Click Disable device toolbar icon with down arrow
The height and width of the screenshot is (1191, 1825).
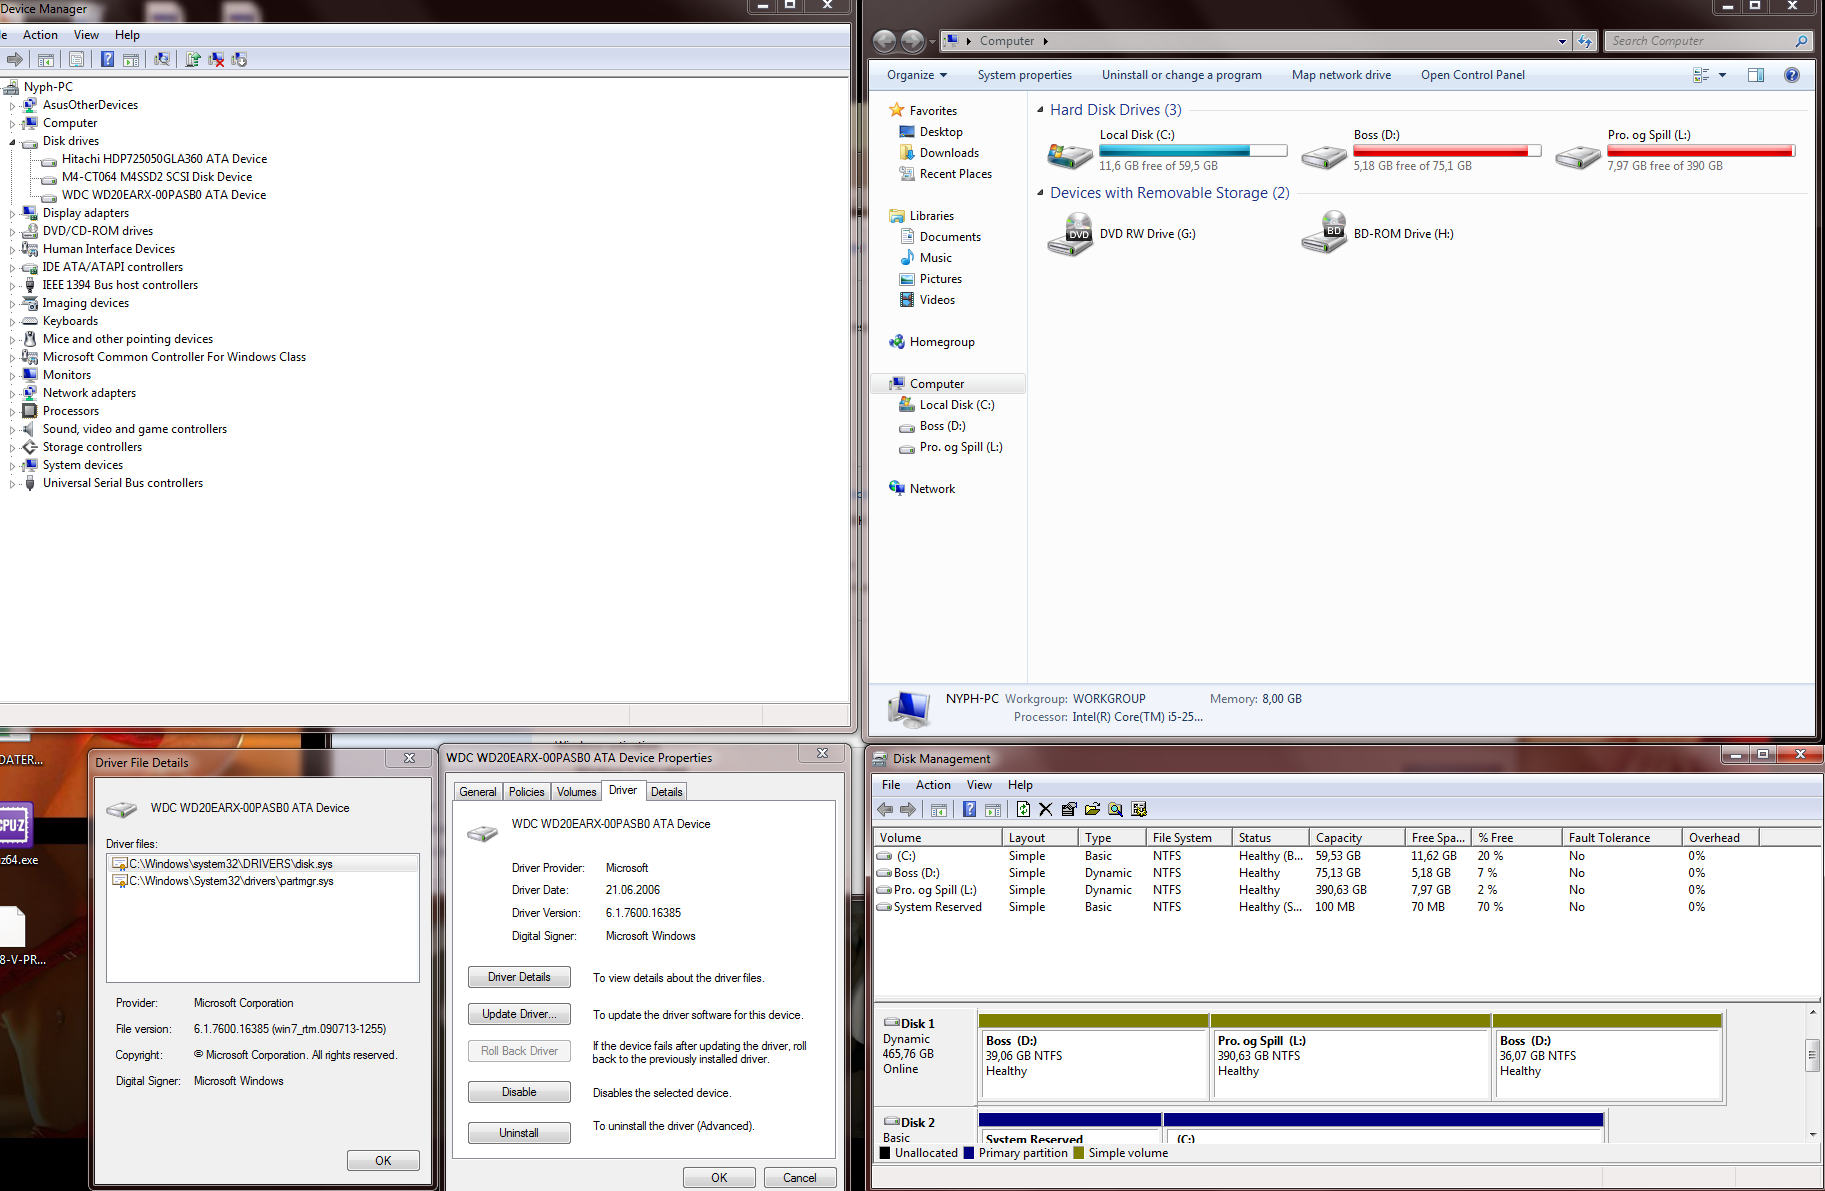click(x=239, y=60)
